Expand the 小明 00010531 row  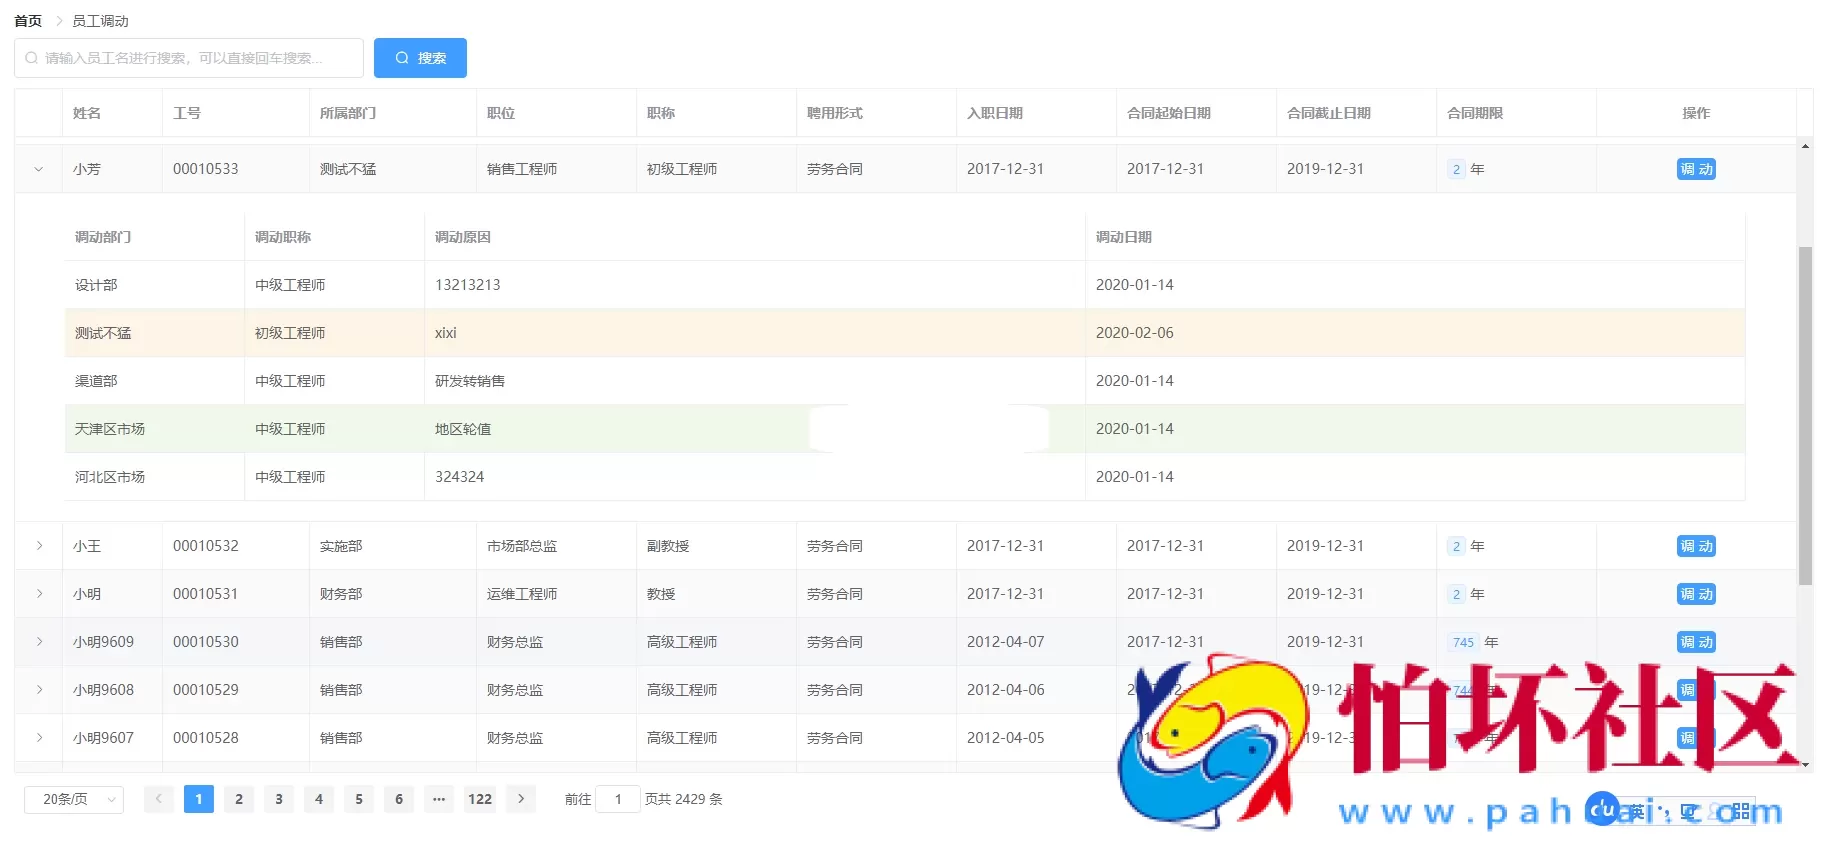pos(39,594)
